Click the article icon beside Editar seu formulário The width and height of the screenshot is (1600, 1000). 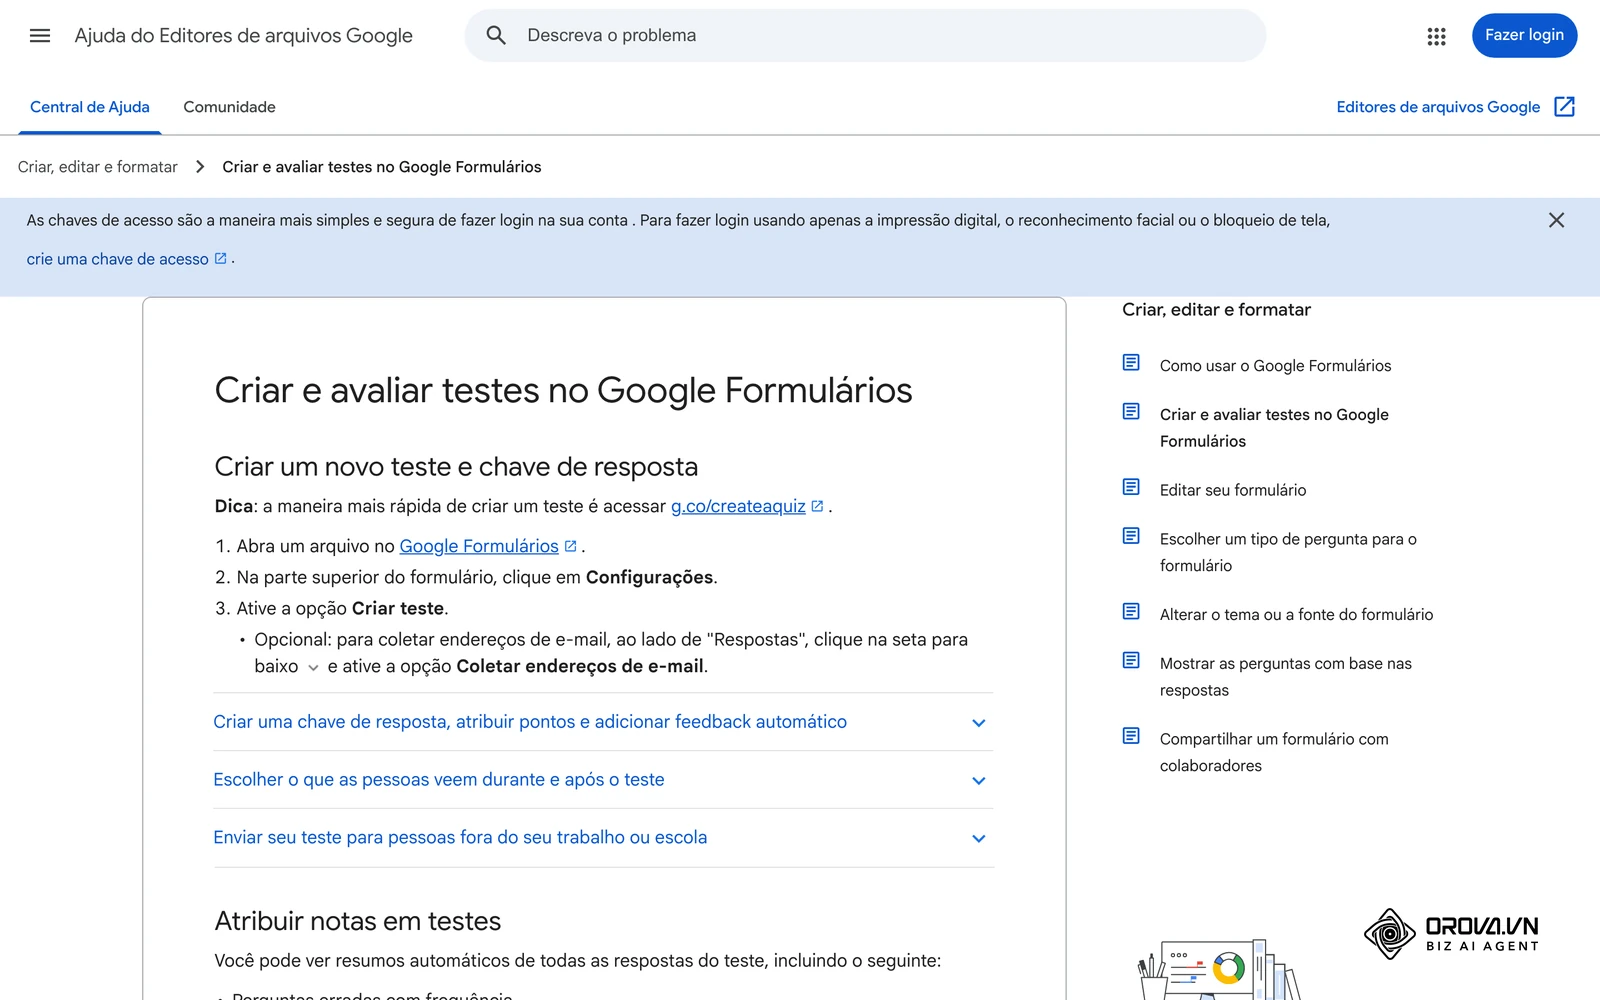click(1131, 487)
